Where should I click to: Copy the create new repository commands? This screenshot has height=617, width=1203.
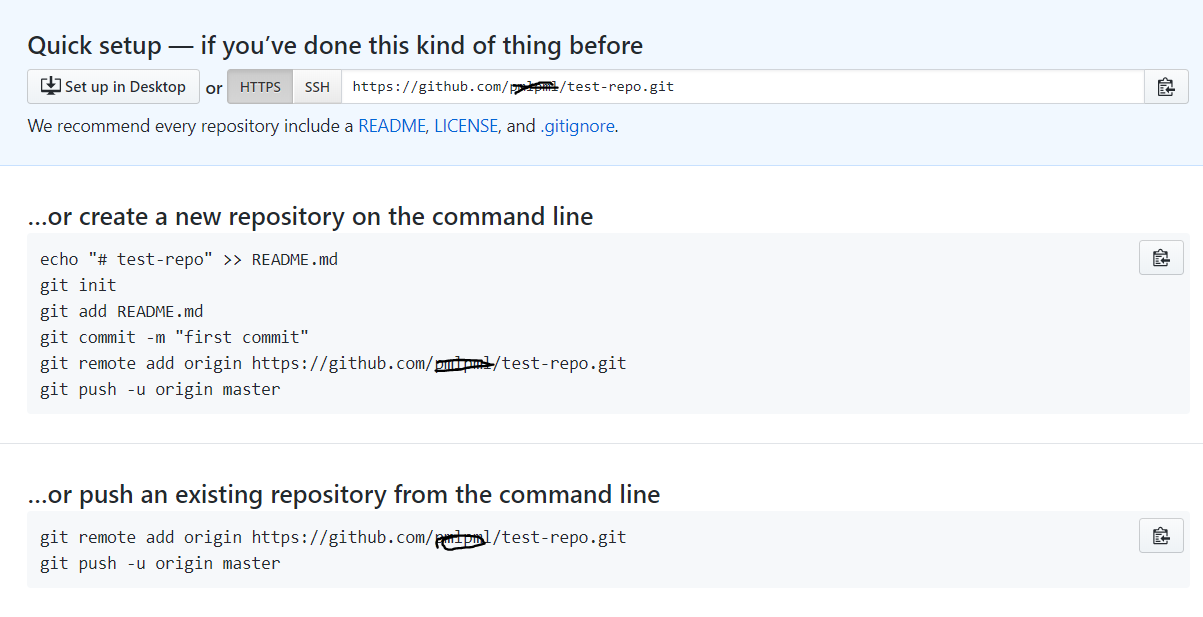click(x=1161, y=258)
